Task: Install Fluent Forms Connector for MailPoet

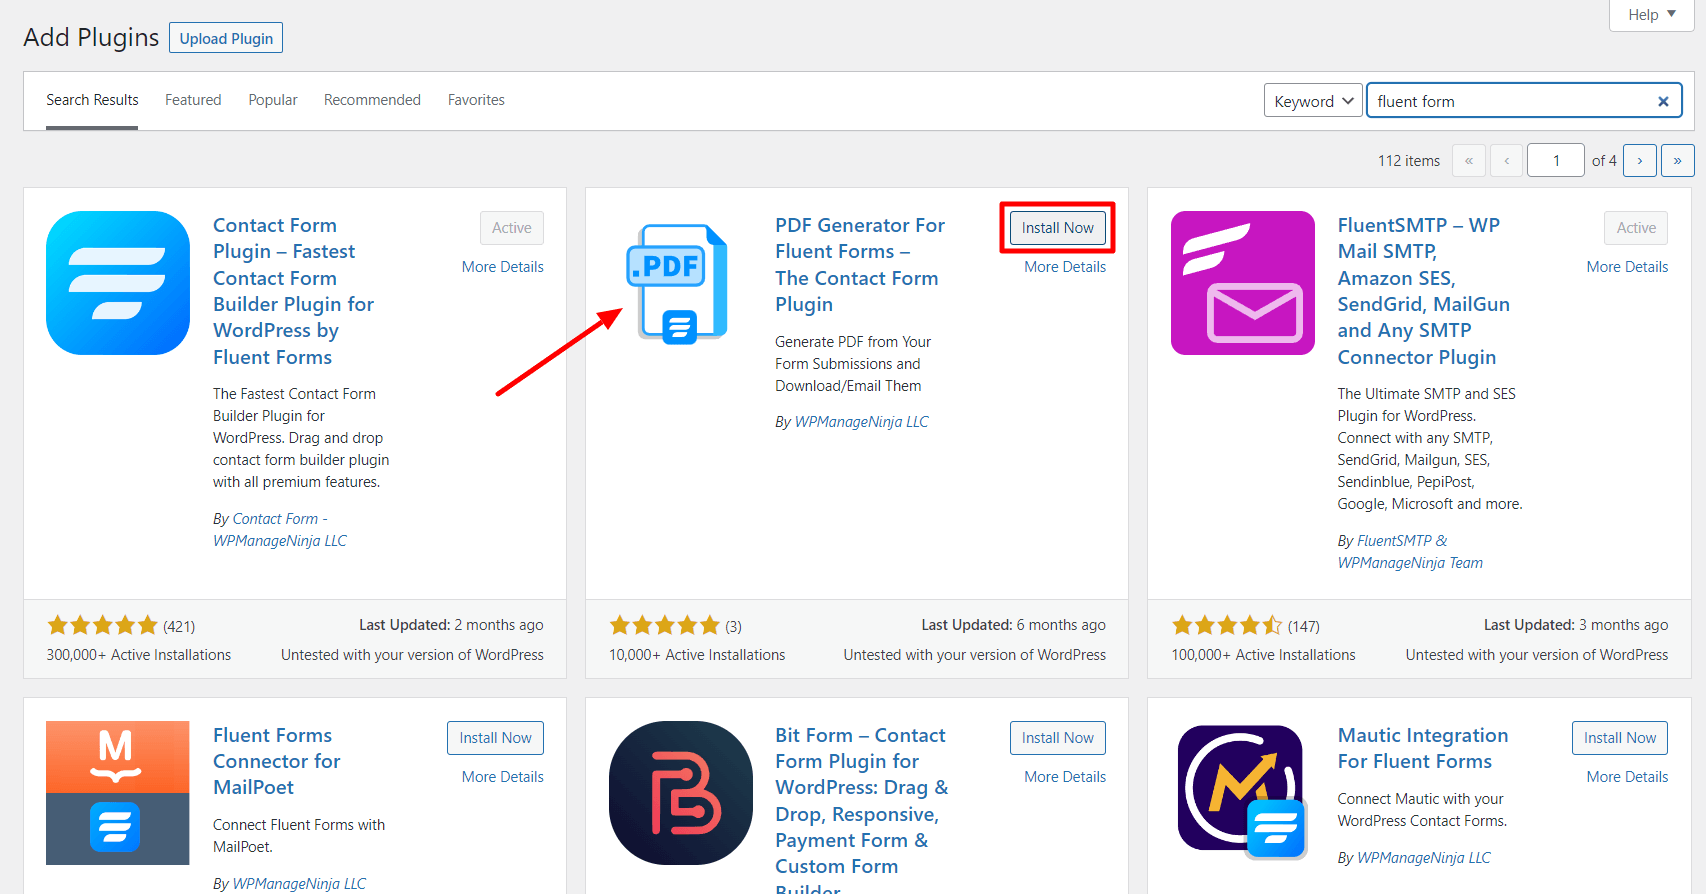Action: tap(495, 738)
